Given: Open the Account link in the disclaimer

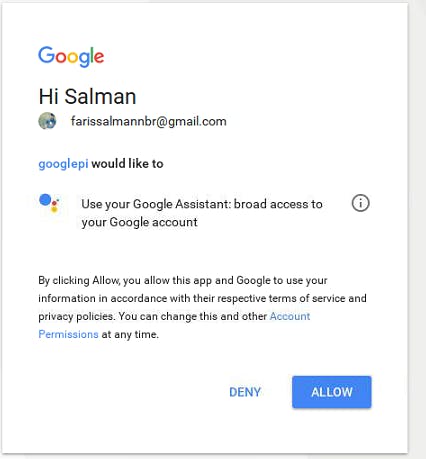Looking at the screenshot, I should point(290,316).
